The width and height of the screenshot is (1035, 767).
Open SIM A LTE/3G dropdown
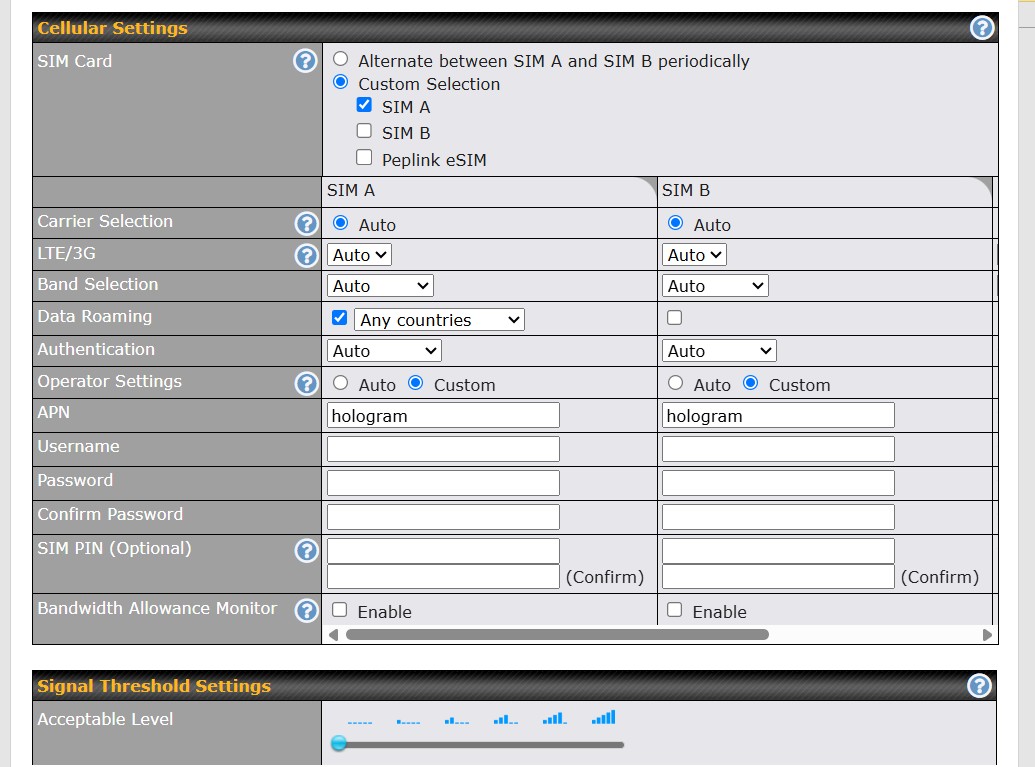click(x=359, y=255)
